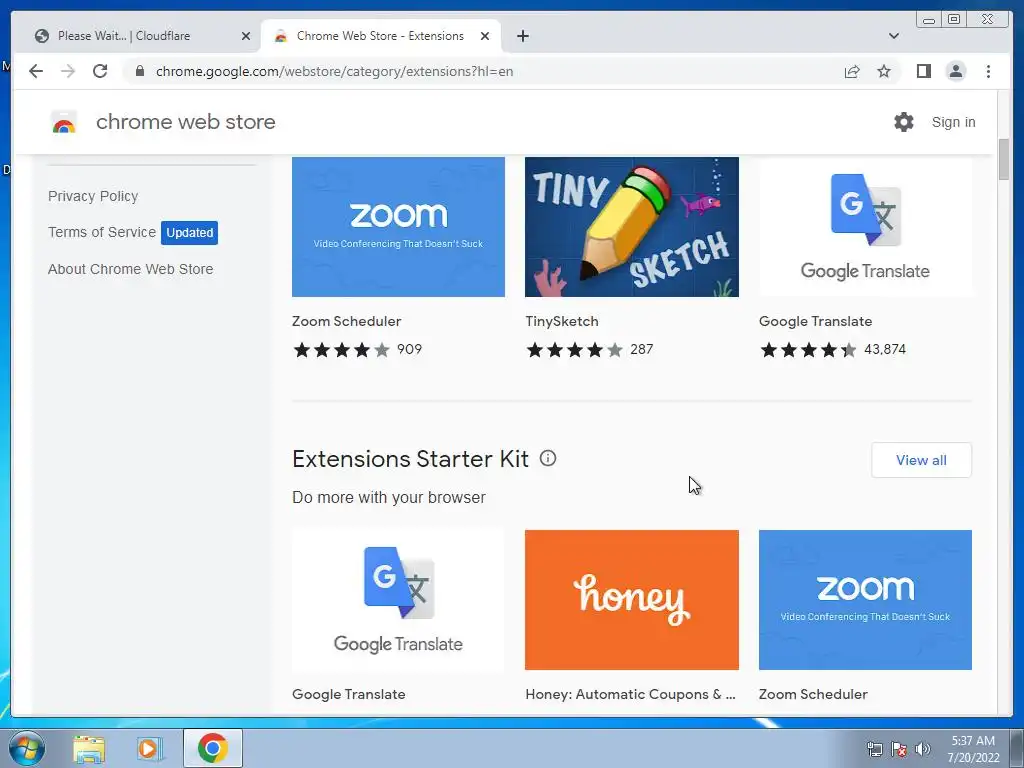
Task: Open the TinySketch thumbnail
Action: coord(632,227)
